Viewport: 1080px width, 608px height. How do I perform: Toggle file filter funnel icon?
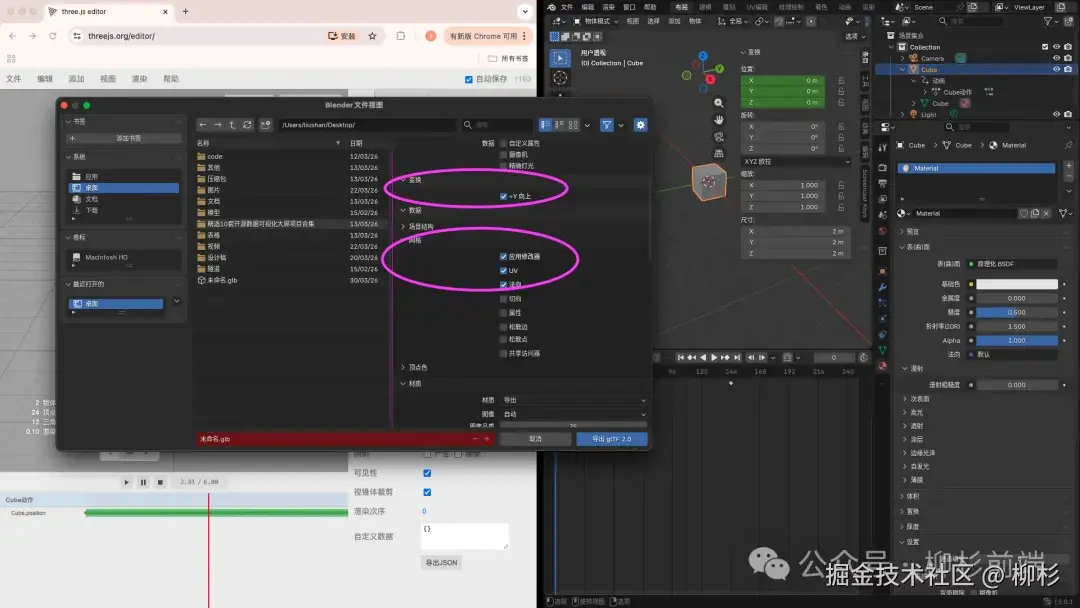pyautogui.click(x=607, y=125)
